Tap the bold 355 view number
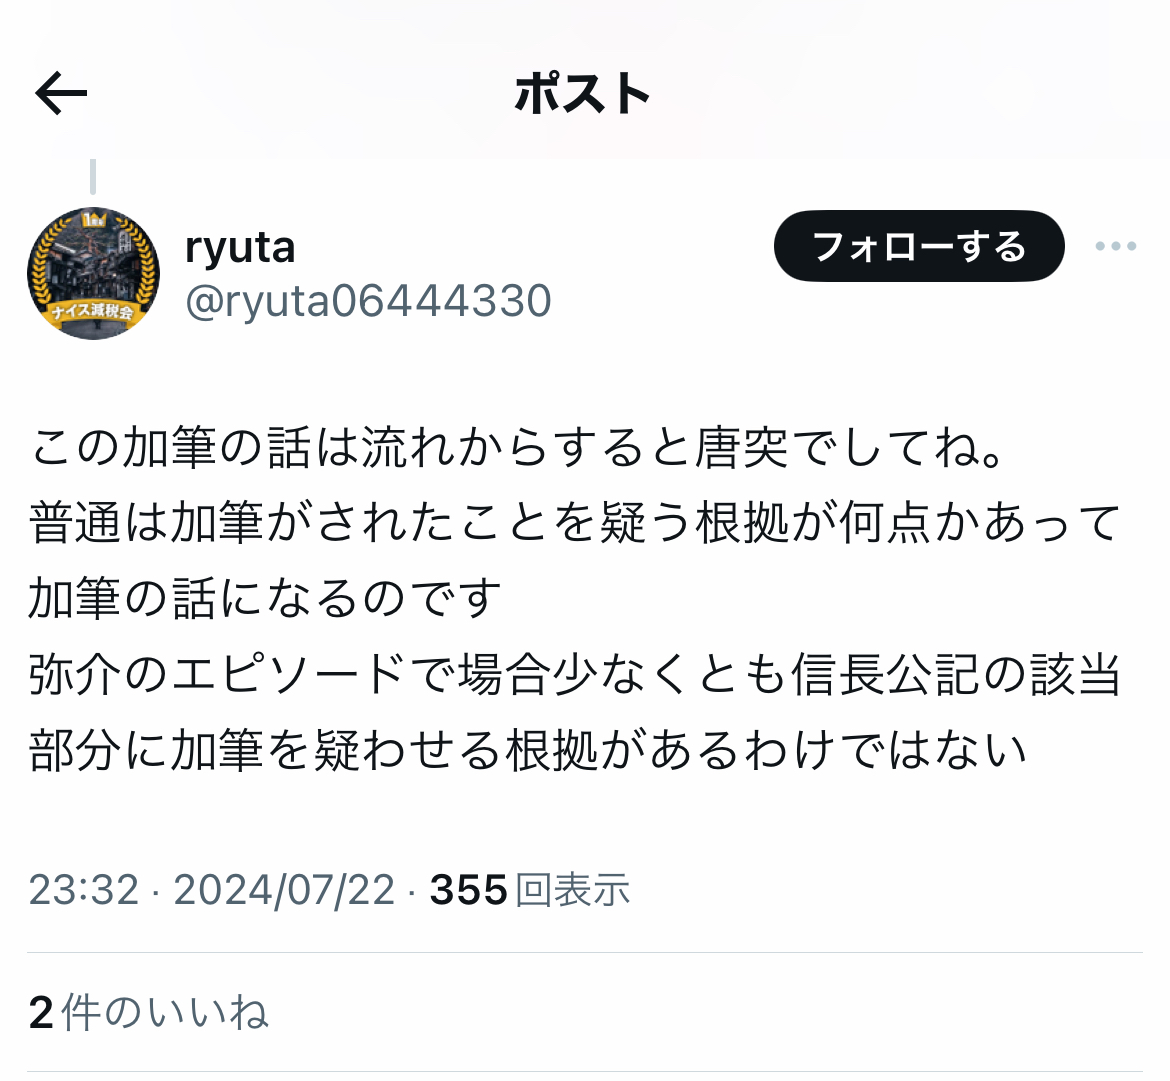The width and height of the screenshot is (1170, 1081). point(469,890)
